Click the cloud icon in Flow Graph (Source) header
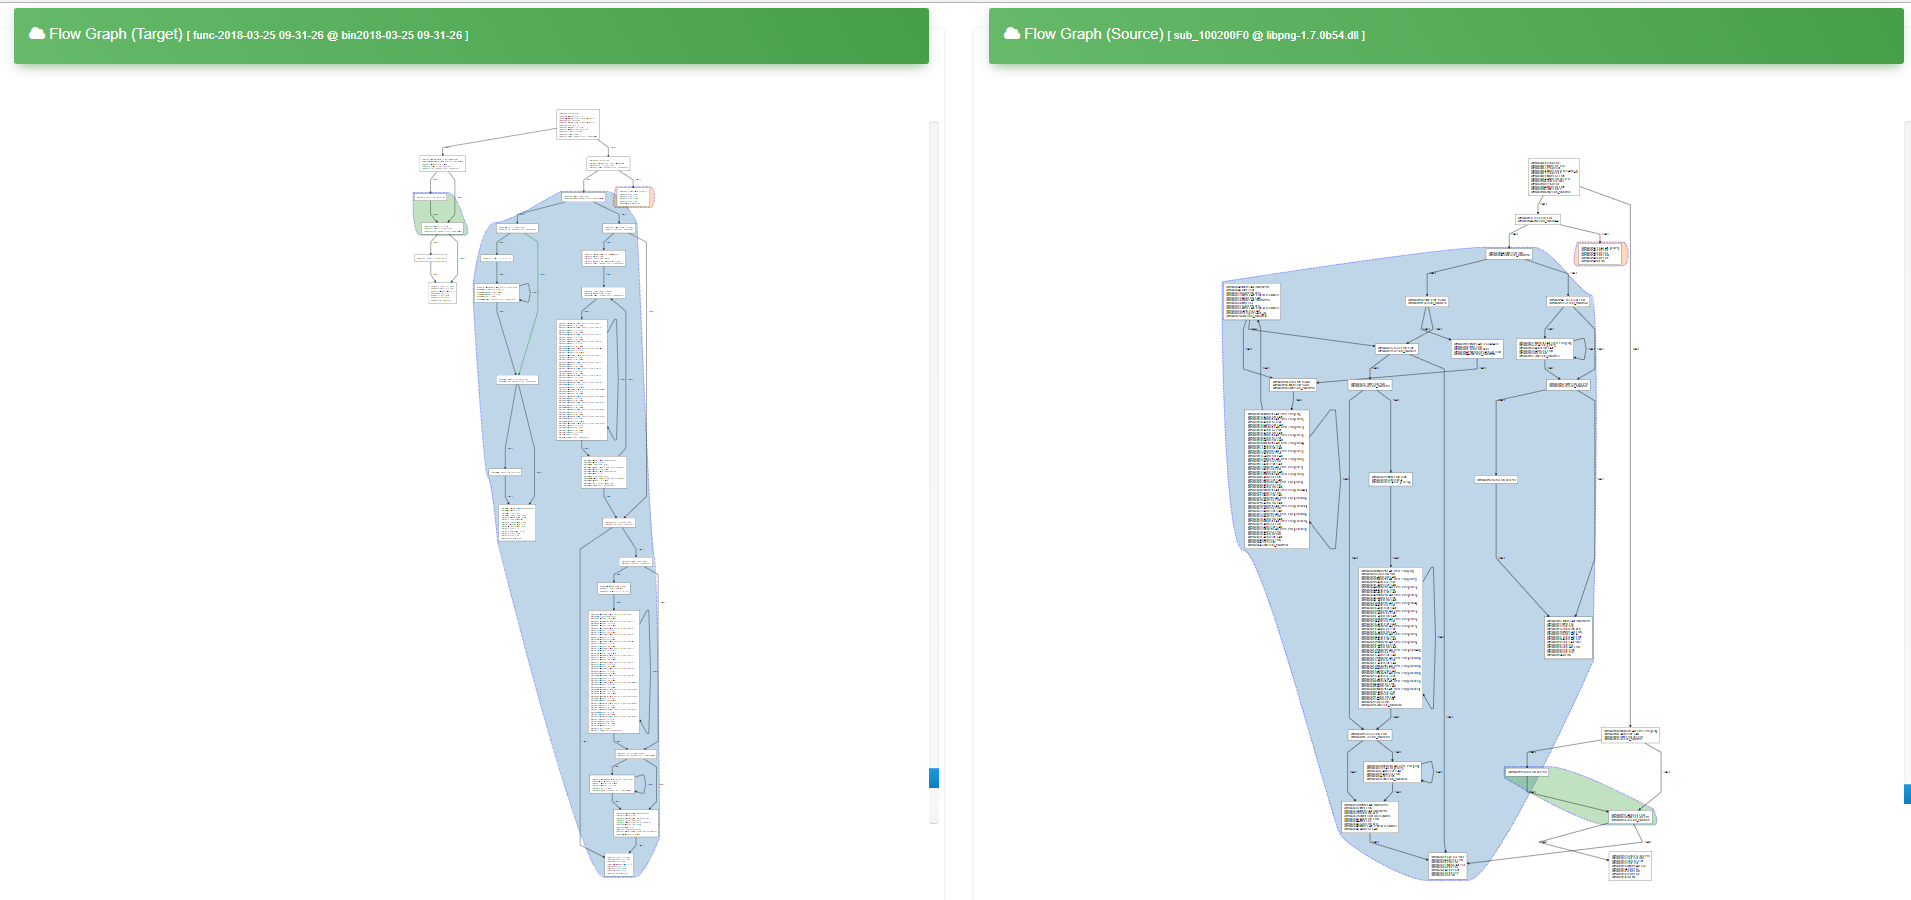Image resolution: width=1911 pixels, height=900 pixels. (x=1012, y=34)
